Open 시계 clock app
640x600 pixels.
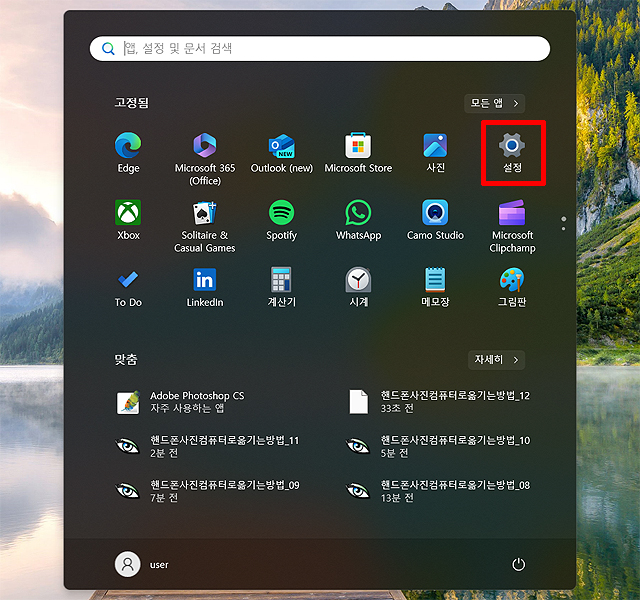(x=358, y=287)
